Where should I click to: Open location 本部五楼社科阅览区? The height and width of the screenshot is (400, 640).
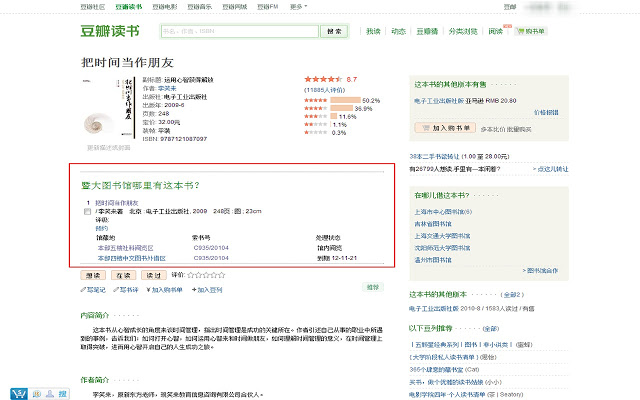(x=125, y=248)
